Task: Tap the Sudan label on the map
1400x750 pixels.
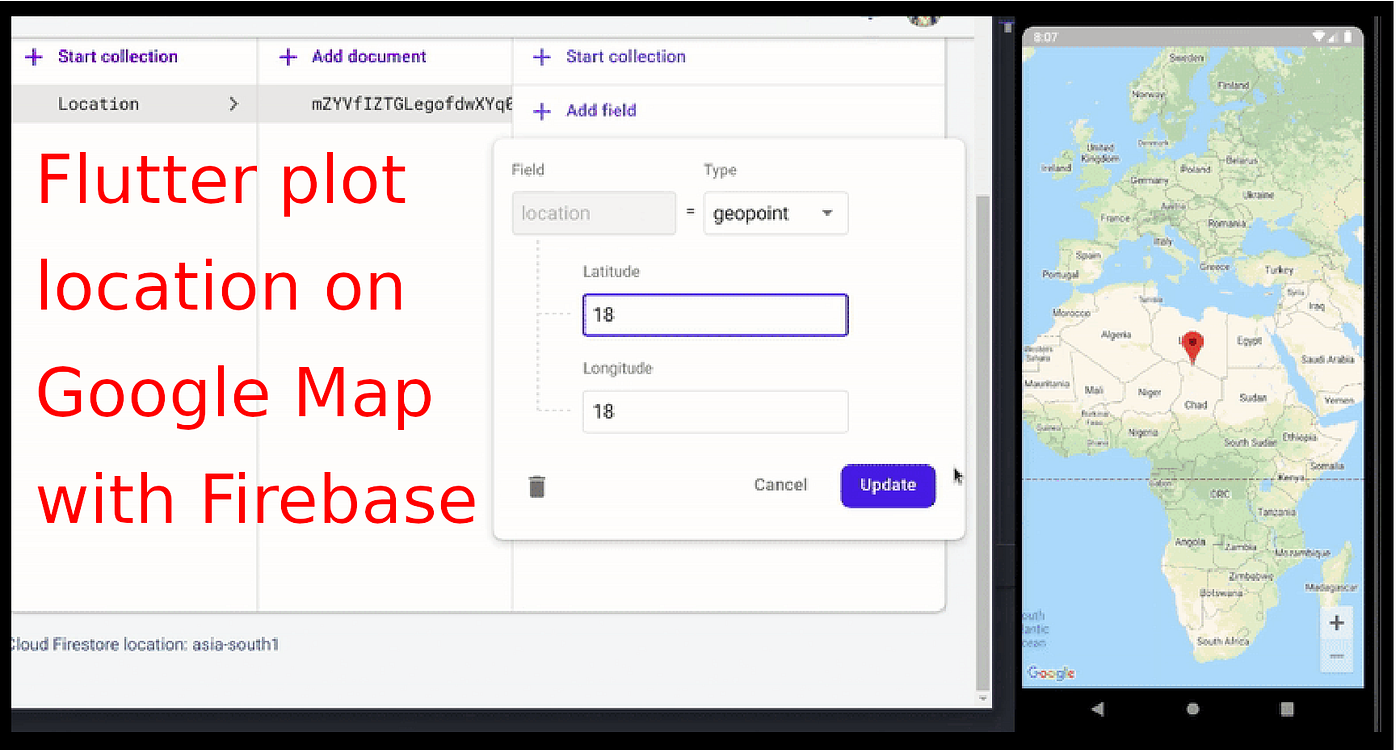Action: 1253,397
